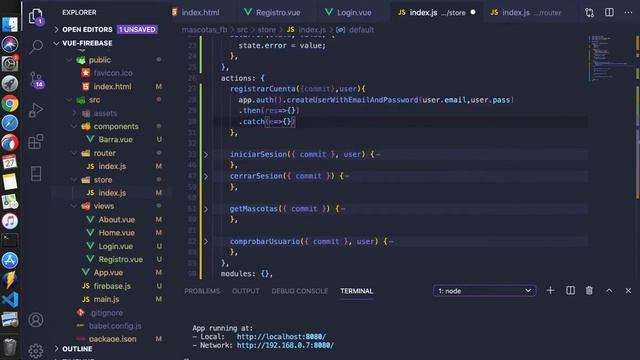Open the Search view icon
The image size is (640, 360).
pyautogui.click(x=36, y=46)
